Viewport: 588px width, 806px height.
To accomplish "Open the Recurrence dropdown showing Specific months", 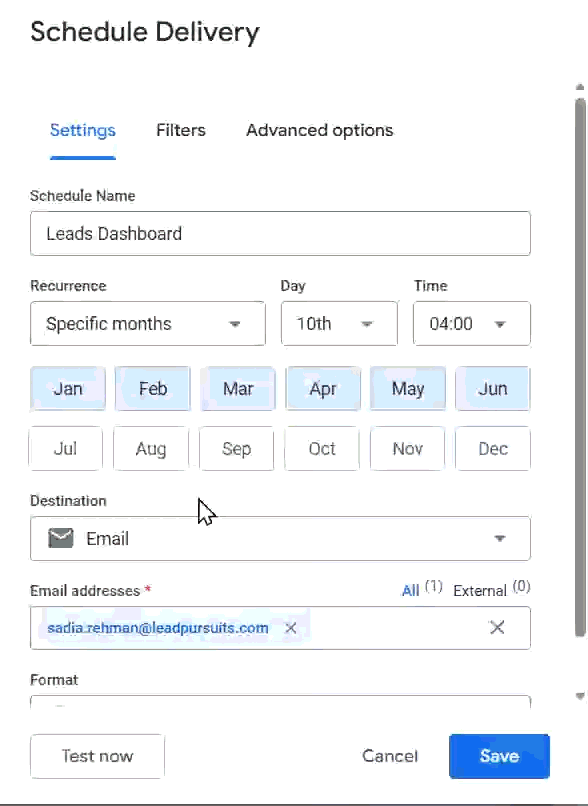I will 148,324.
